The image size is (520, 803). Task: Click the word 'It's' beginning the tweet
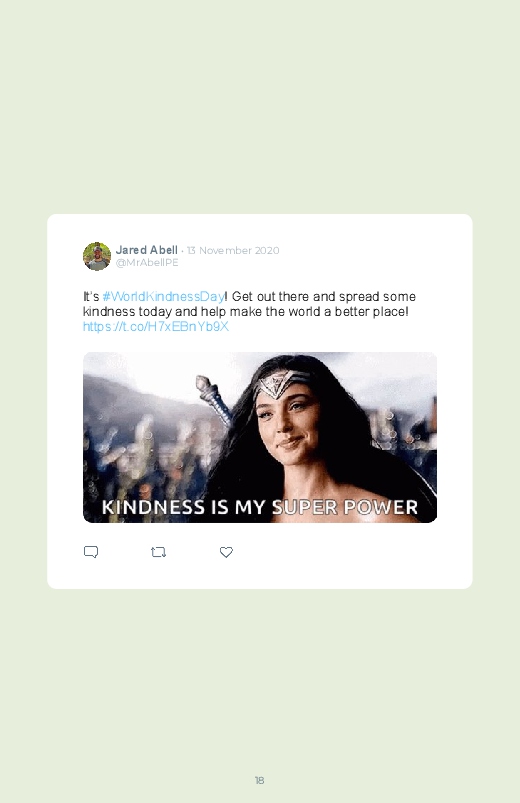91,297
